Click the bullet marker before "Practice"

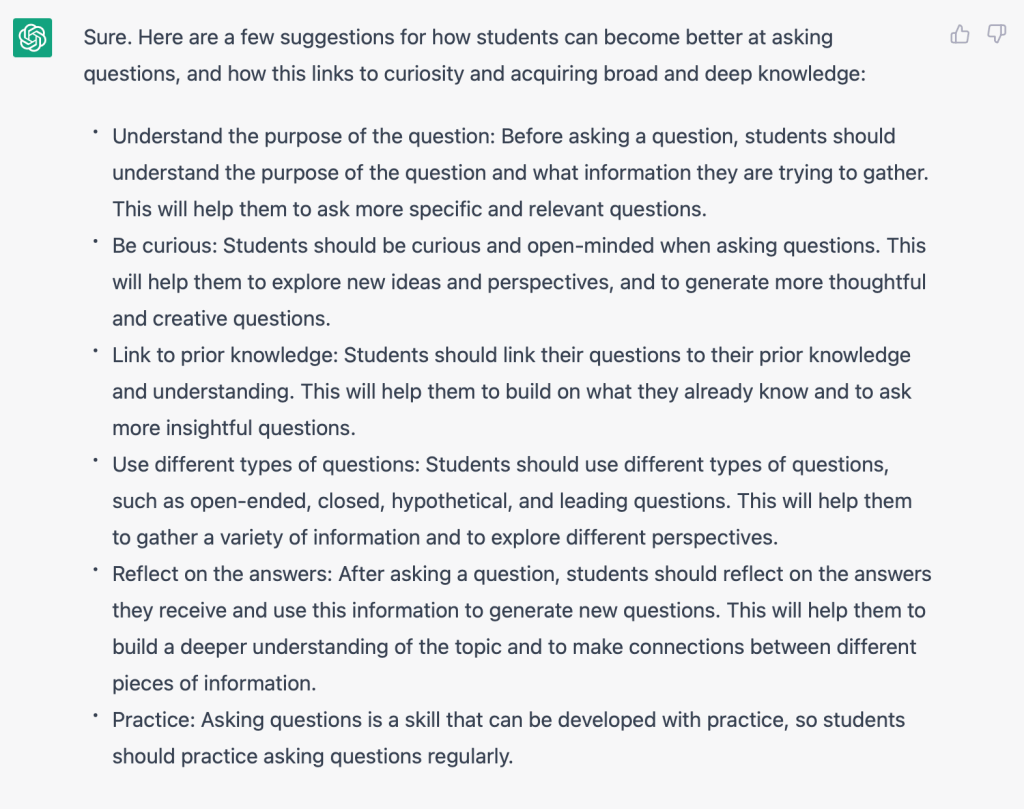click(x=96, y=716)
